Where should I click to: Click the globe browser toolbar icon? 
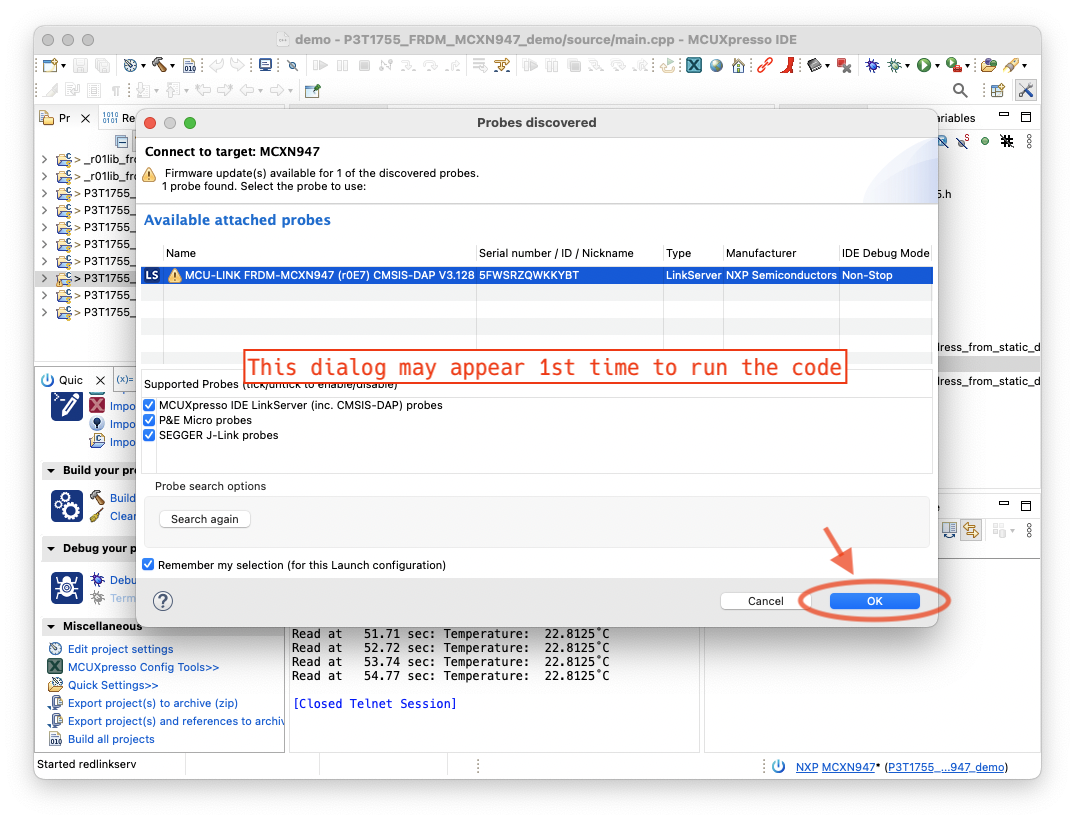coord(716,66)
